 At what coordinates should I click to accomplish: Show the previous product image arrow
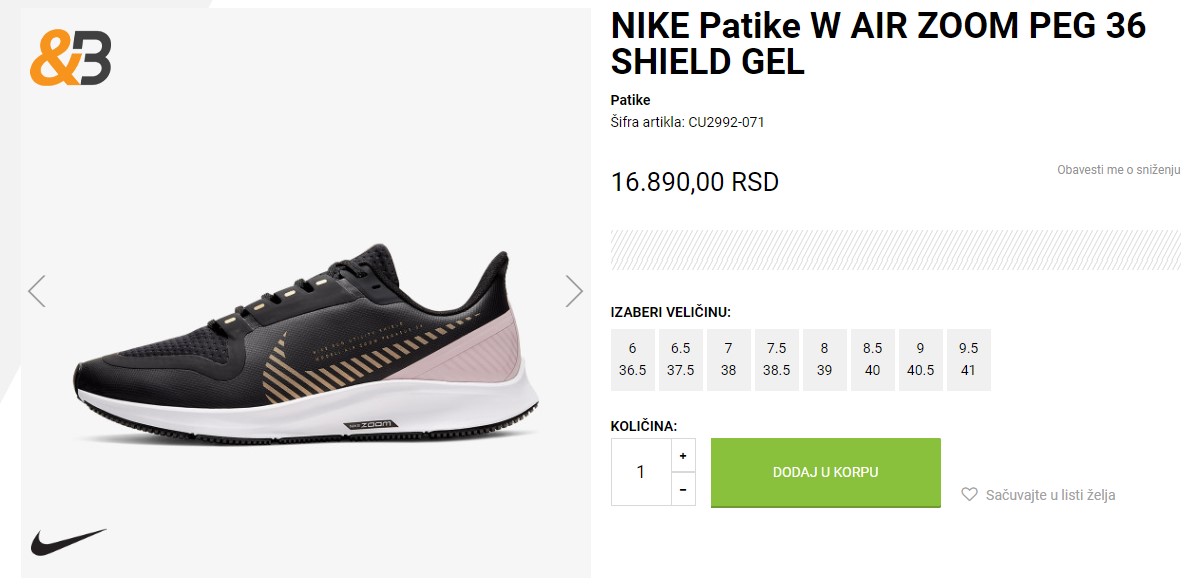pos(37,291)
